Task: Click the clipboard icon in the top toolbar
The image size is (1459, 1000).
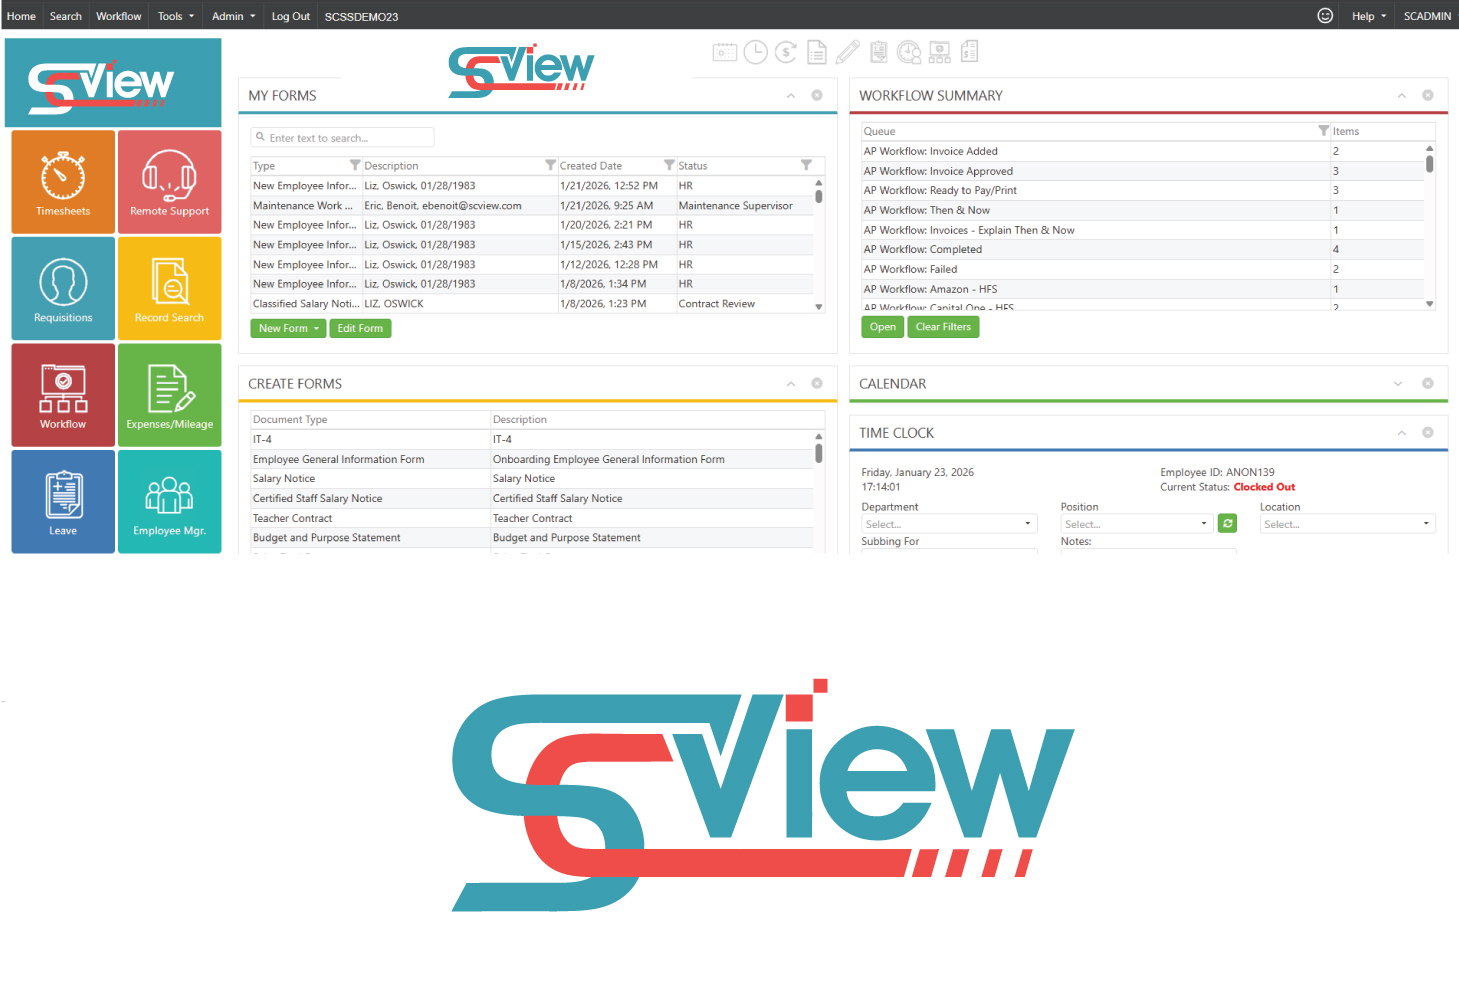Action: point(879,52)
